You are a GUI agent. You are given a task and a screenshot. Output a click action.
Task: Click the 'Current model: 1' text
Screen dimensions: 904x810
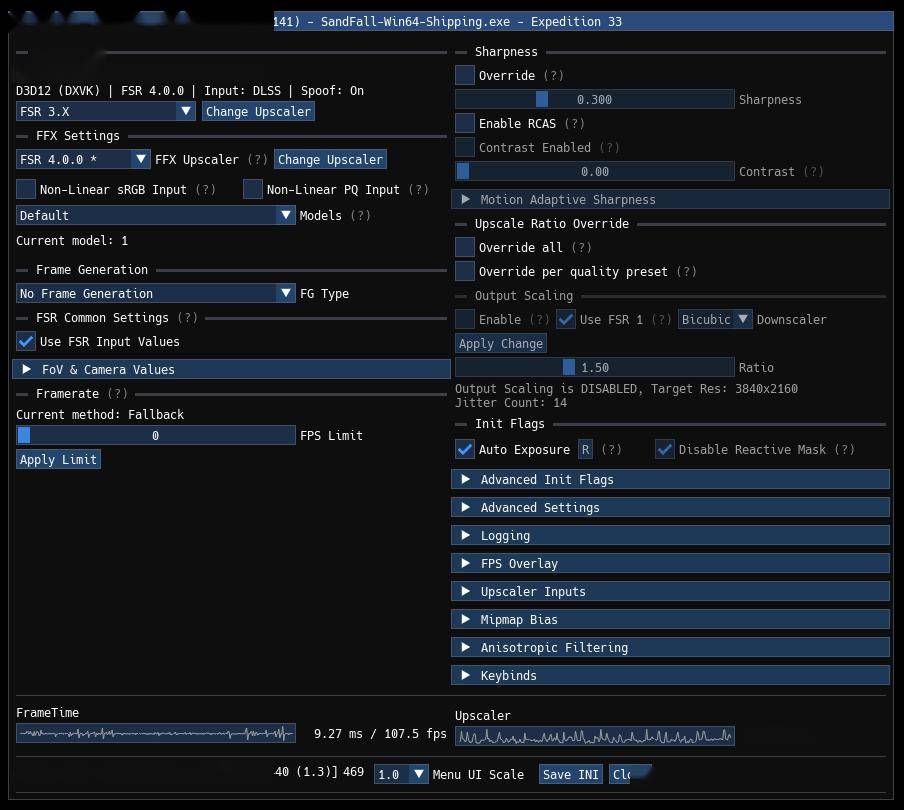click(x=72, y=240)
